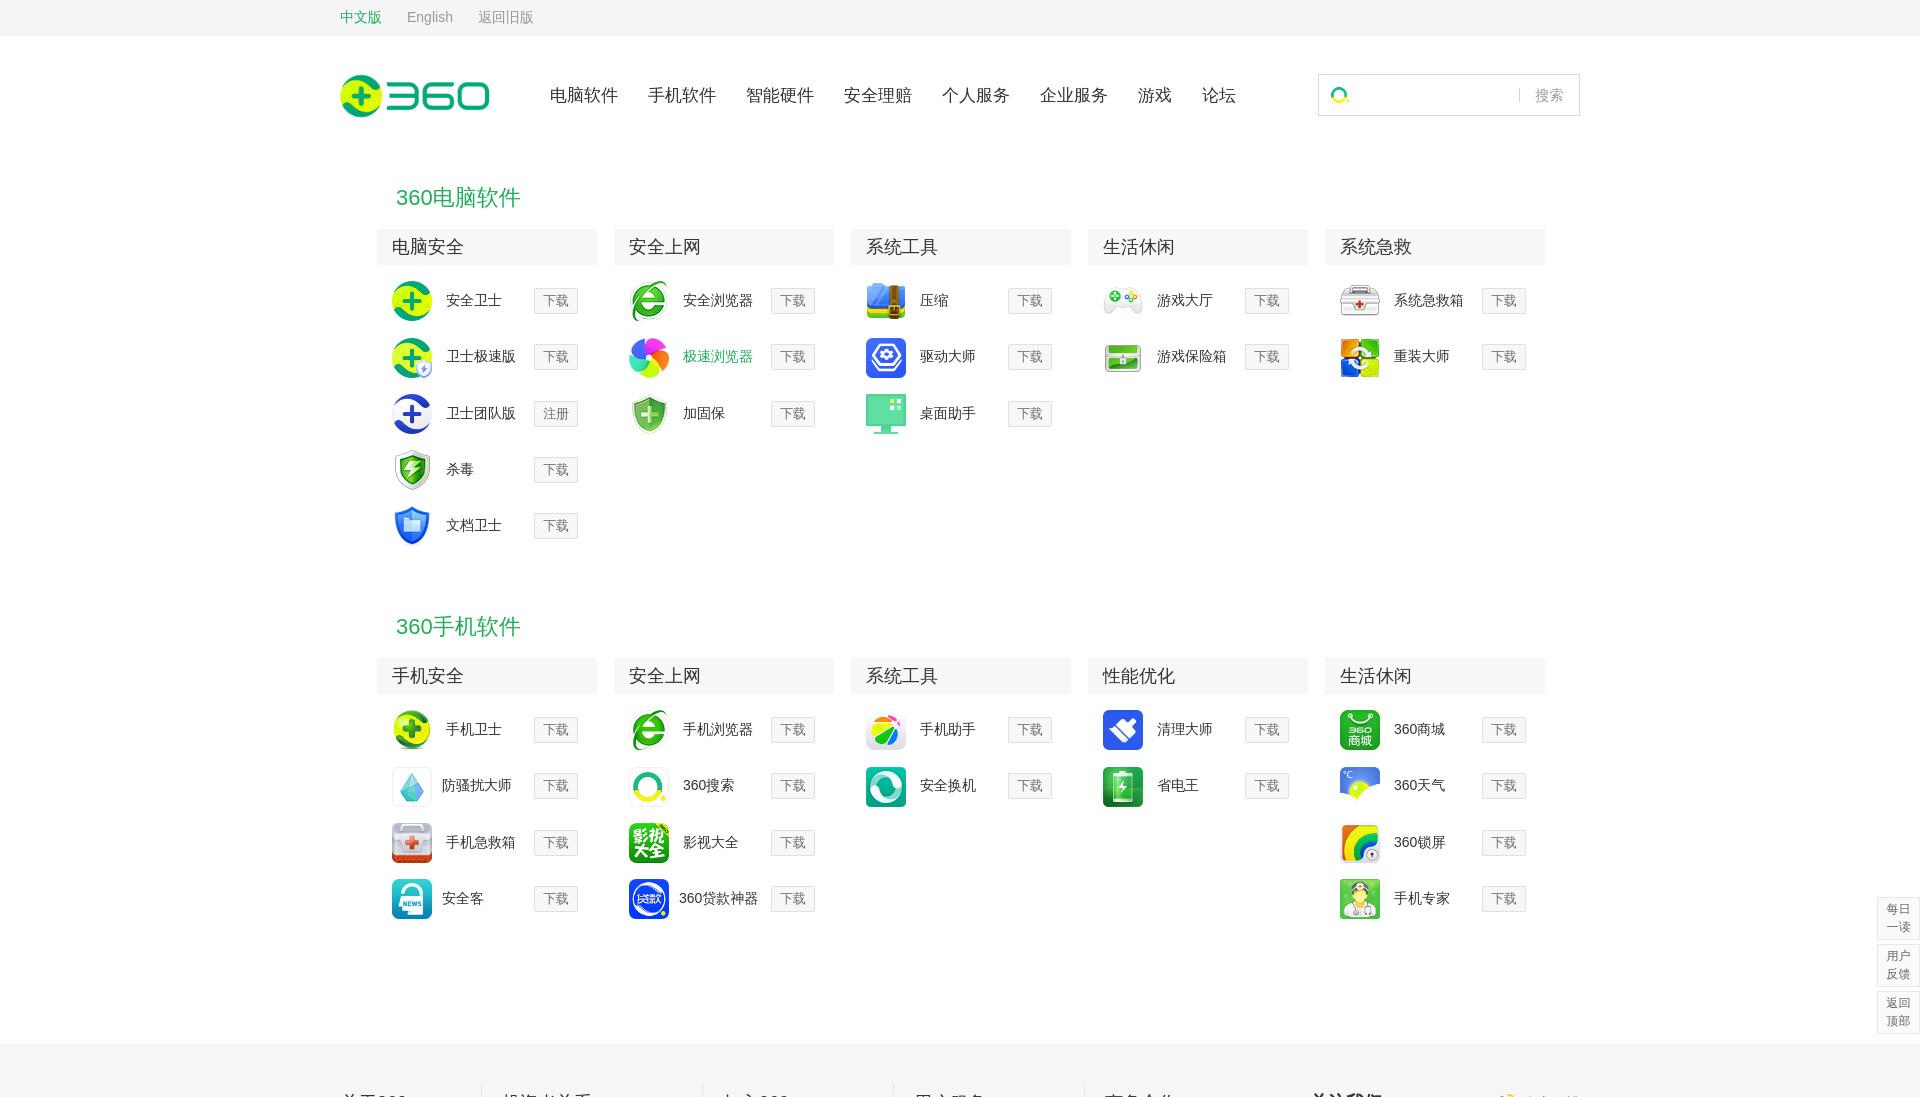Click 返回旧版 link
The width and height of the screenshot is (1920, 1097).
pyautogui.click(x=506, y=17)
